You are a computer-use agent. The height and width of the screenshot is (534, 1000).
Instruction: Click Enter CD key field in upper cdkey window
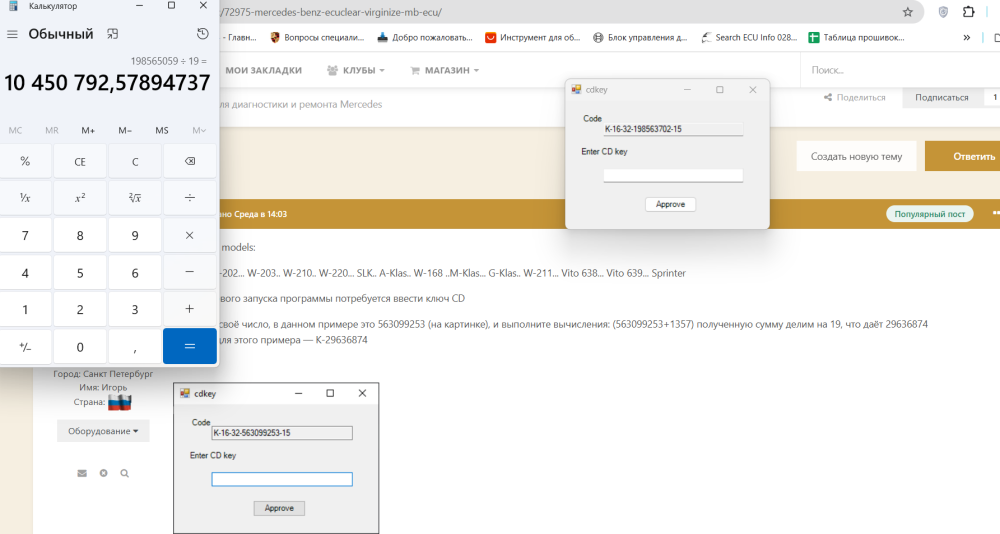pos(673,175)
